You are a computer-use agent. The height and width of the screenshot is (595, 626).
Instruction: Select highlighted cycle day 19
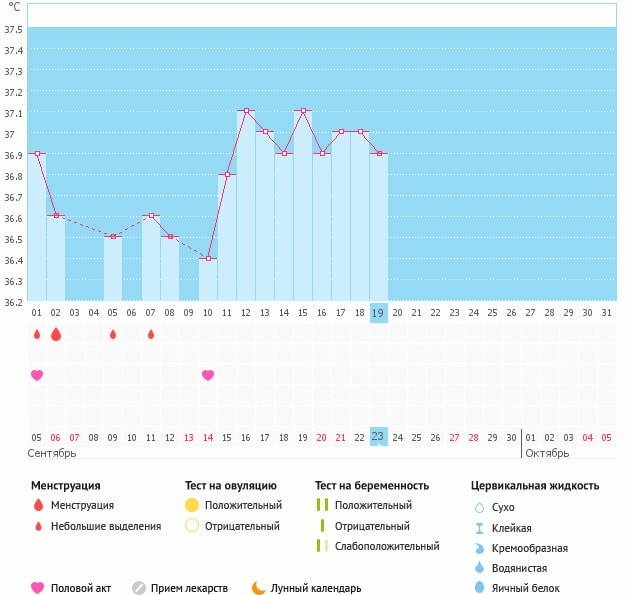point(378,313)
